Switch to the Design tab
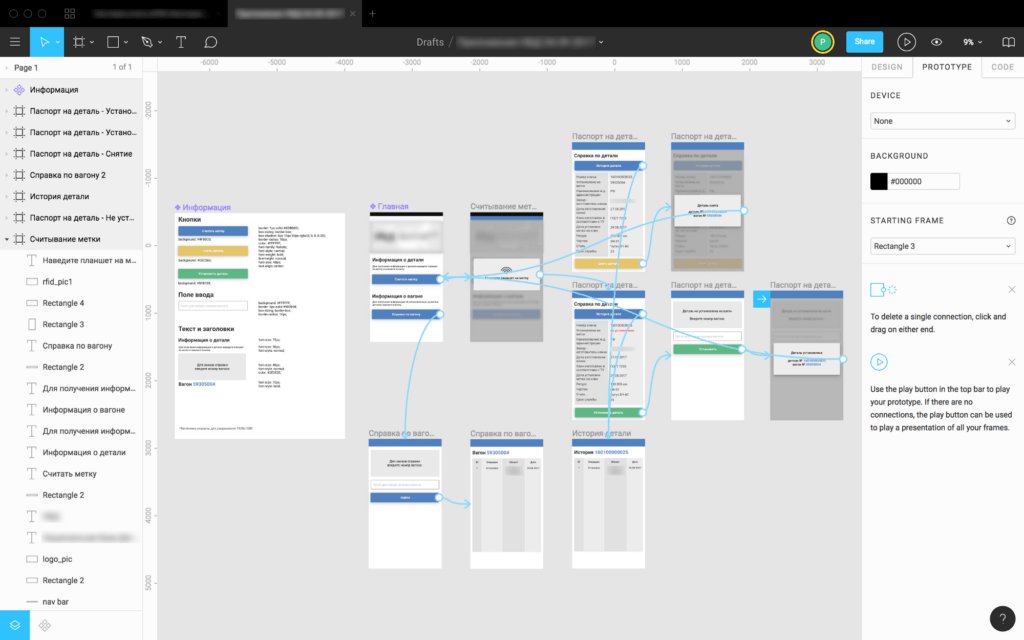Image resolution: width=1024 pixels, height=640 pixels. coord(886,67)
